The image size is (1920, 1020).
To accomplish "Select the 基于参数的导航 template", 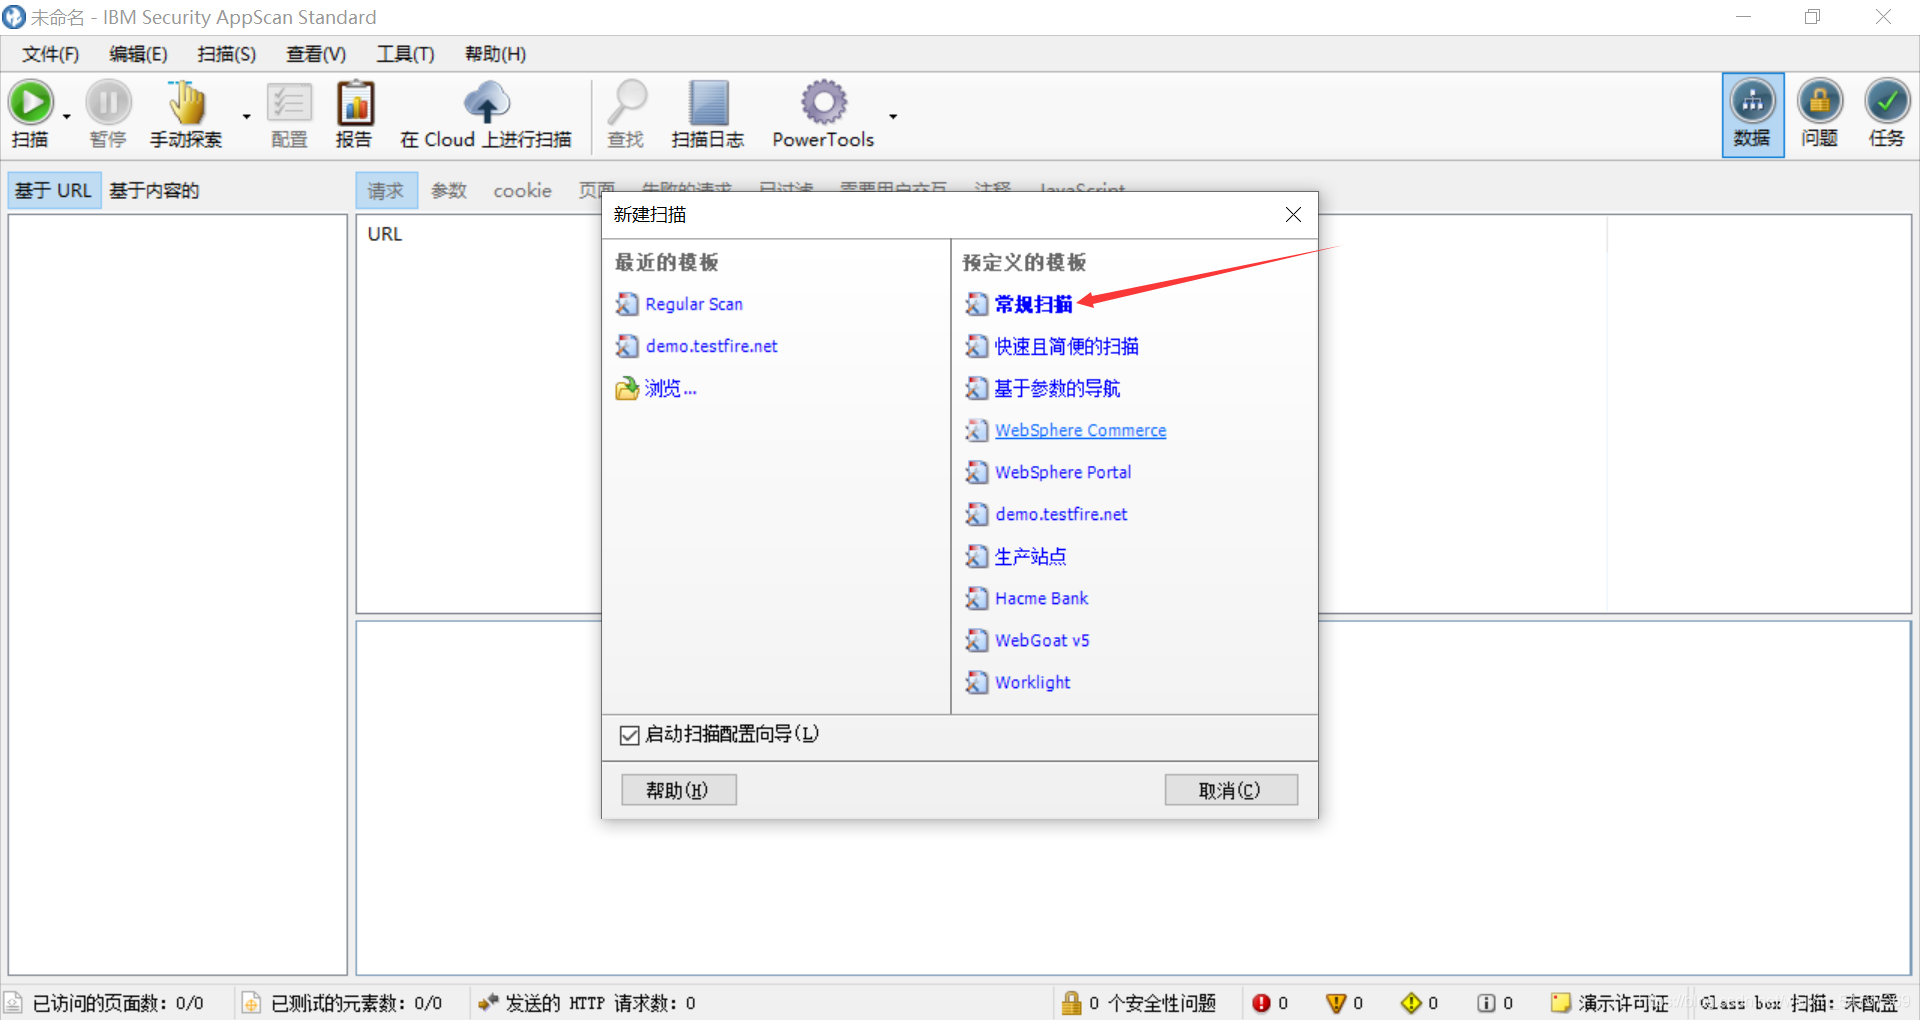I will point(1057,388).
